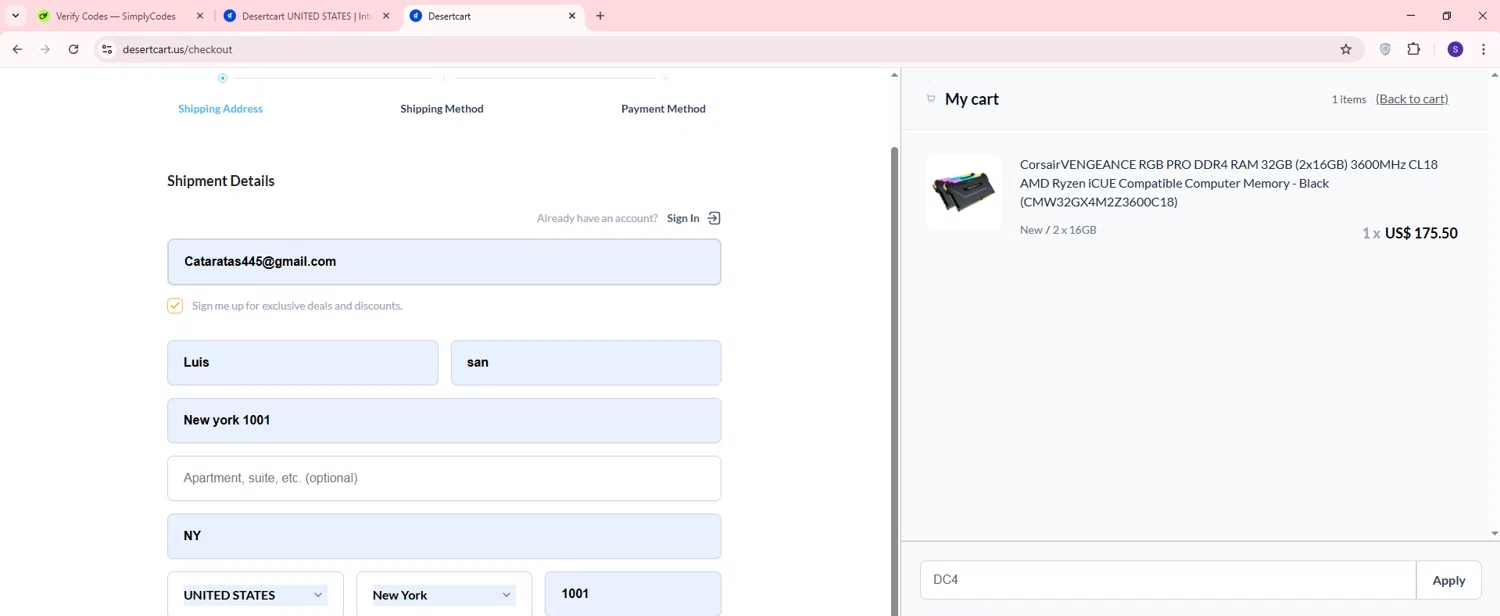Screen dimensions: 1500x616
Task: Open the New York state dropdown
Action: pos(444,595)
